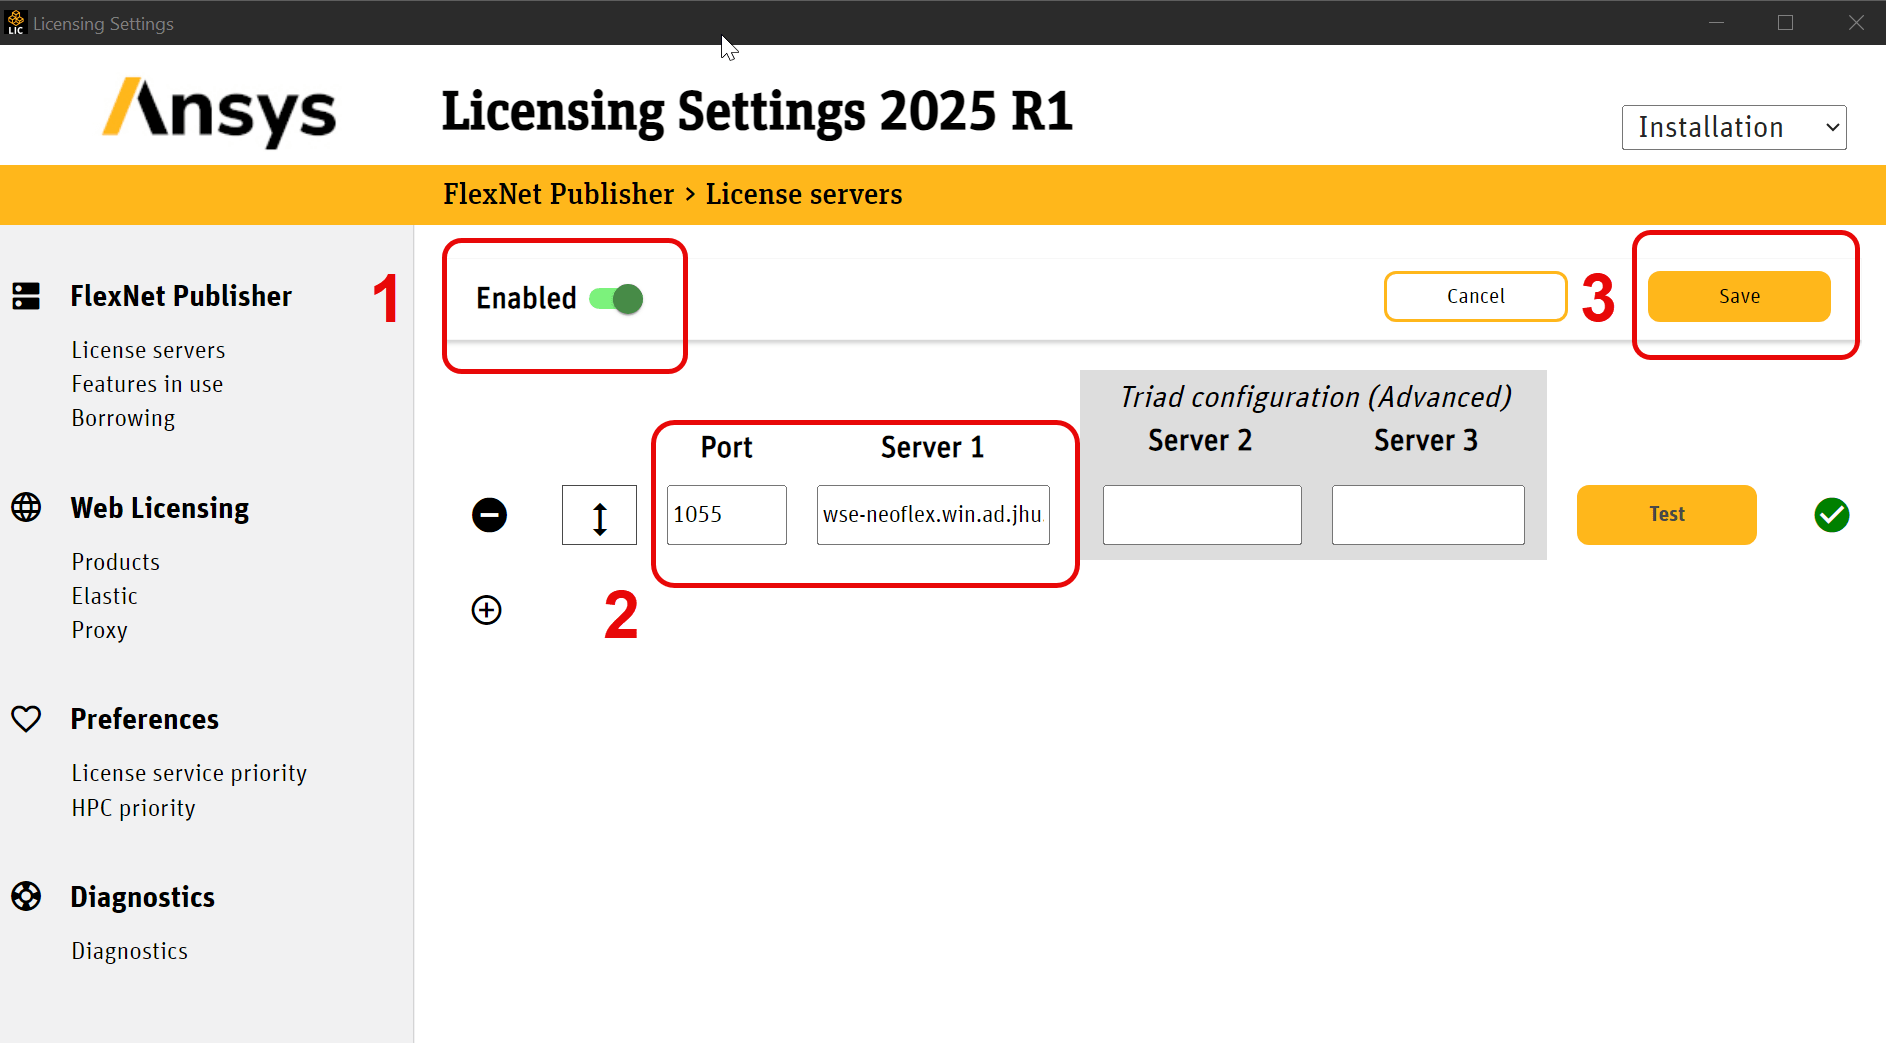Click the reorder up-down arrow button
The width and height of the screenshot is (1886, 1043).
[x=599, y=515]
